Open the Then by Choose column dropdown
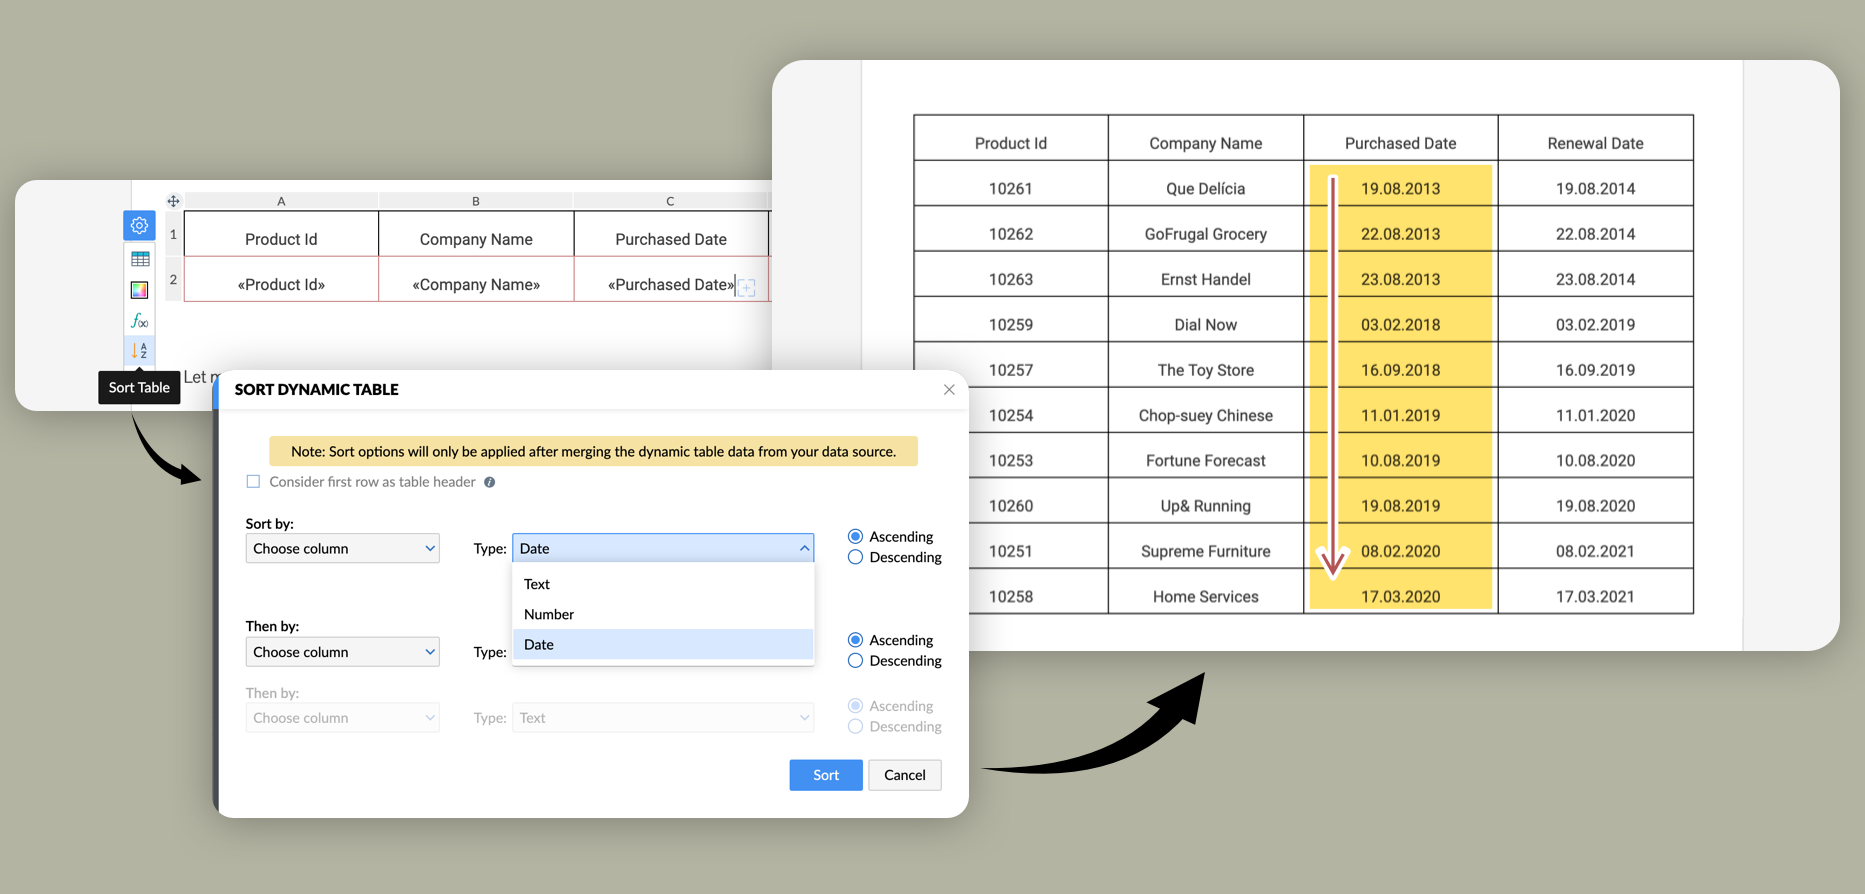Screen dimensions: 1865x894 click(x=342, y=652)
